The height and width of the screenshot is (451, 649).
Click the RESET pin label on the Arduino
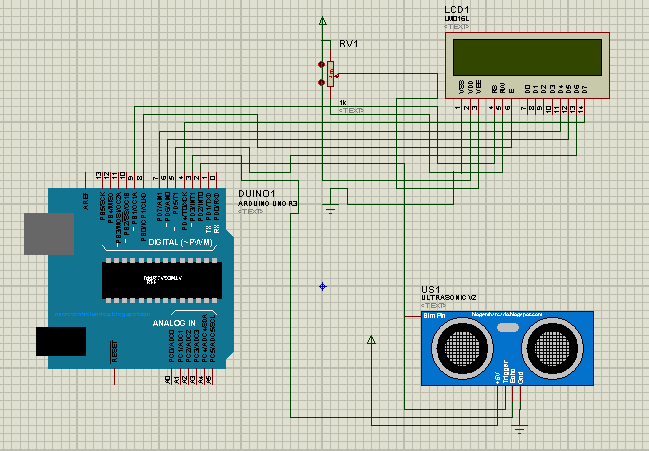(x=114, y=352)
